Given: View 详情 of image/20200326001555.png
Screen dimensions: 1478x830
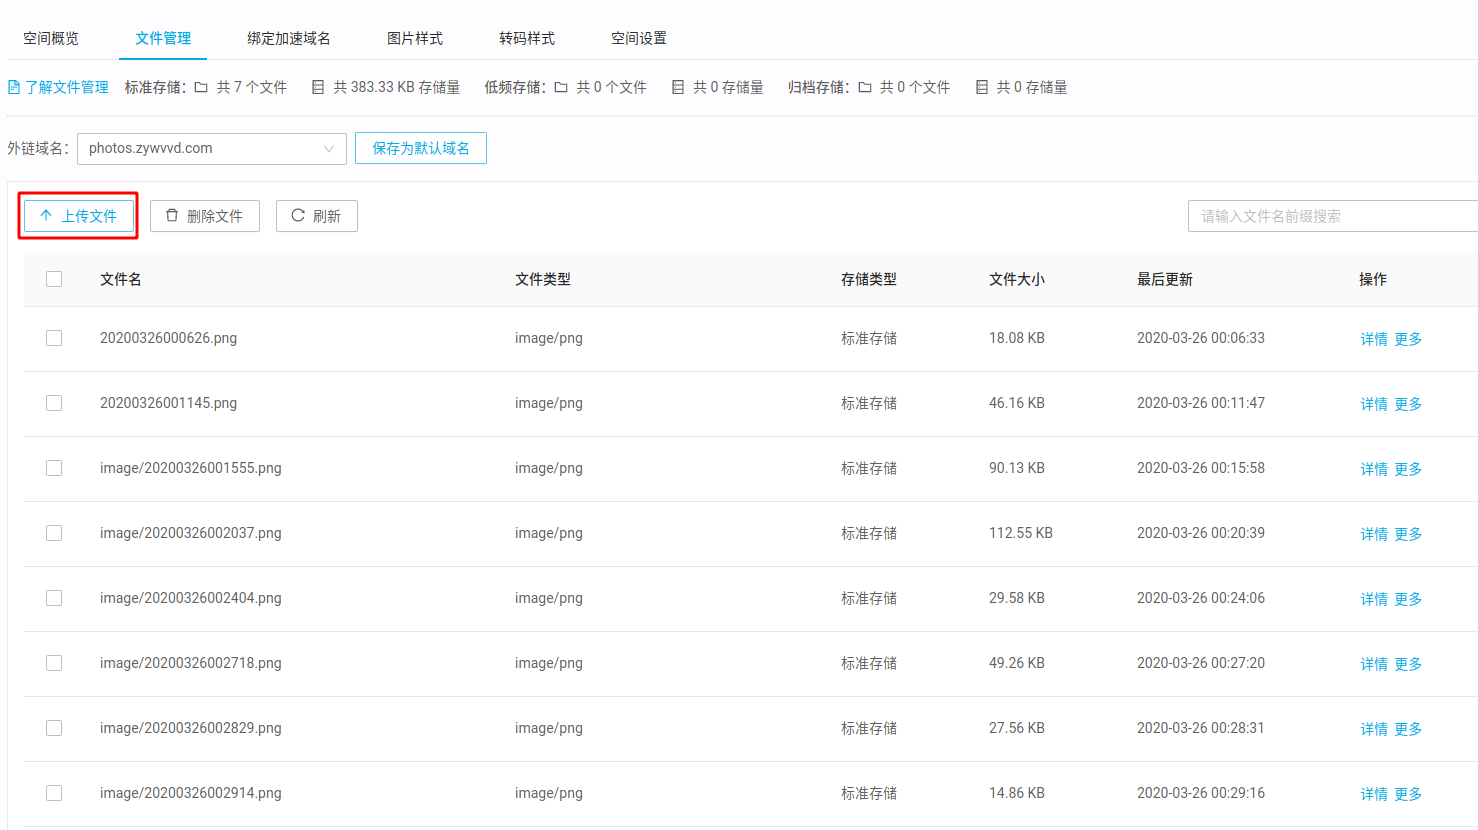Looking at the screenshot, I should pos(1374,469).
